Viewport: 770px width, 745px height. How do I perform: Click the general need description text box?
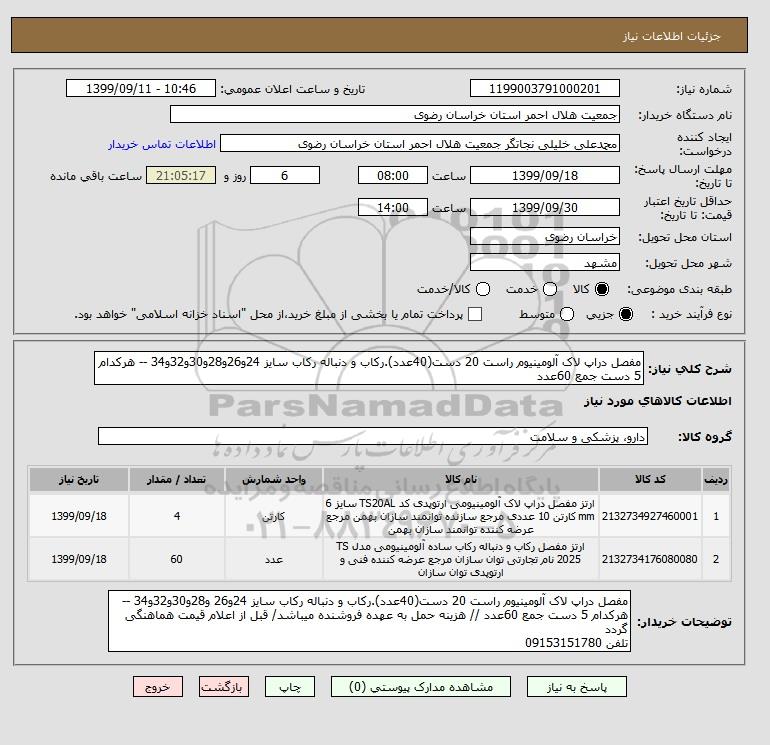pos(369,368)
